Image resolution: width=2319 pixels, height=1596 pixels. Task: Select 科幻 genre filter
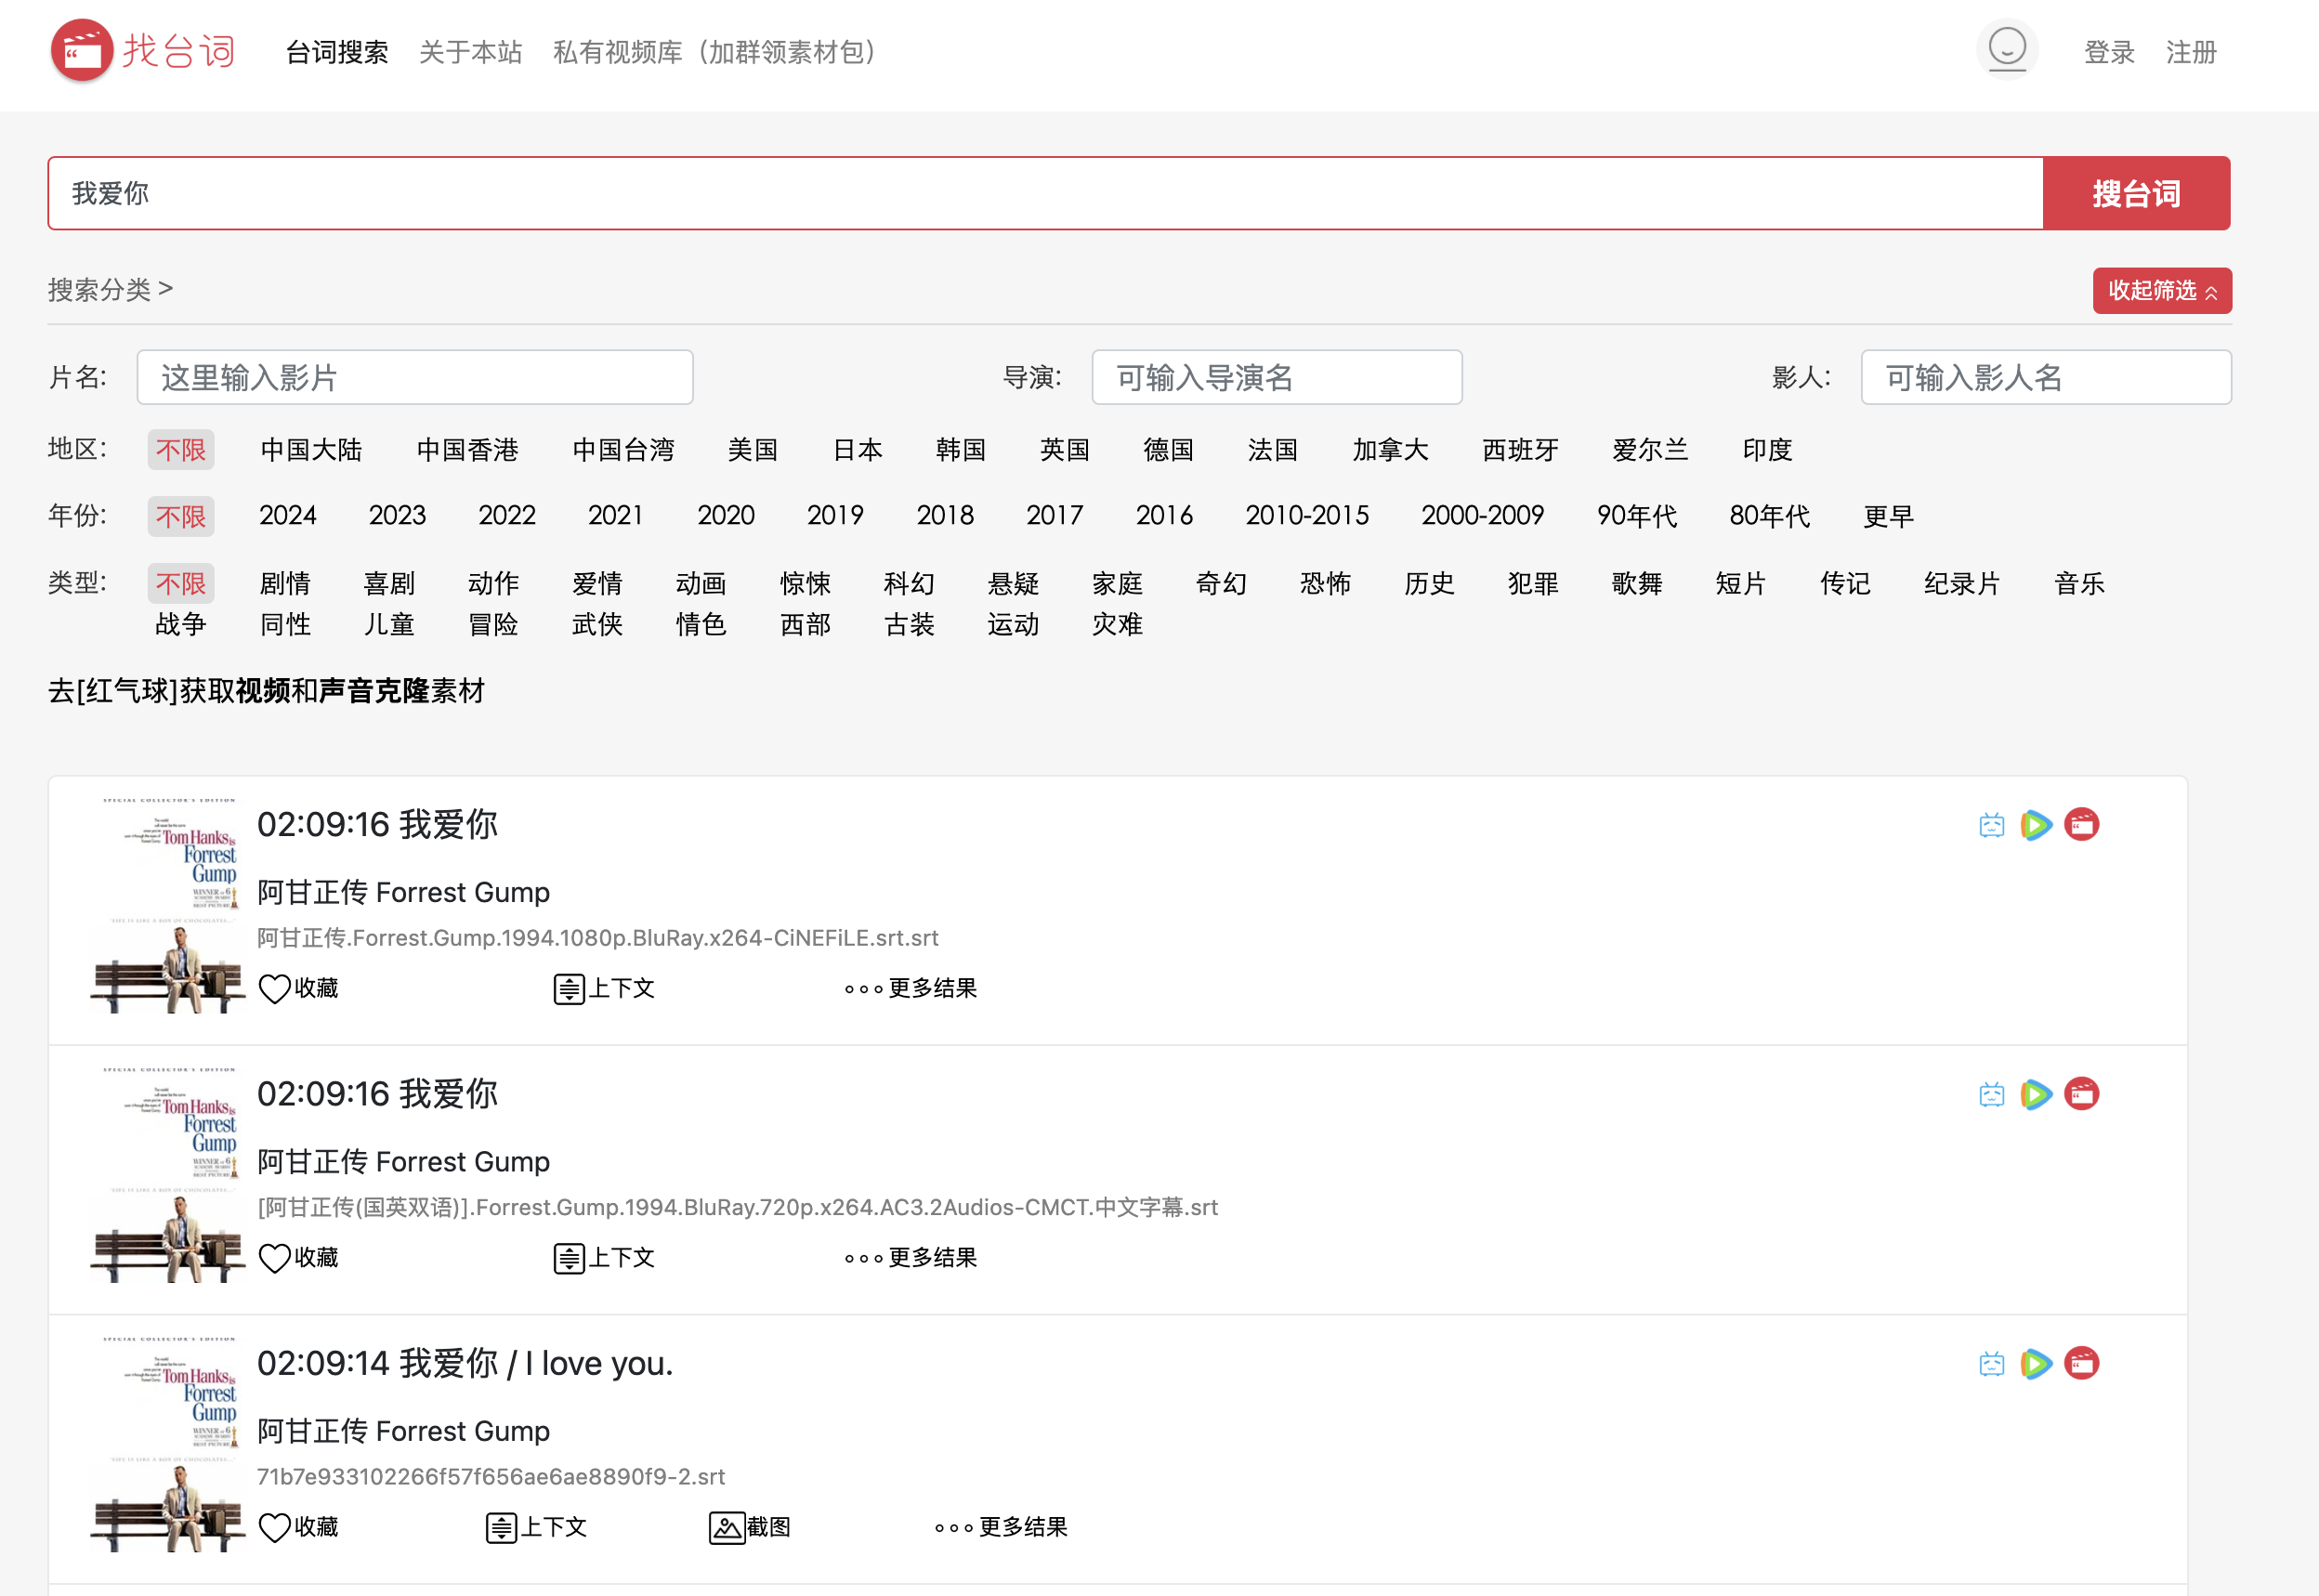point(909,584)
